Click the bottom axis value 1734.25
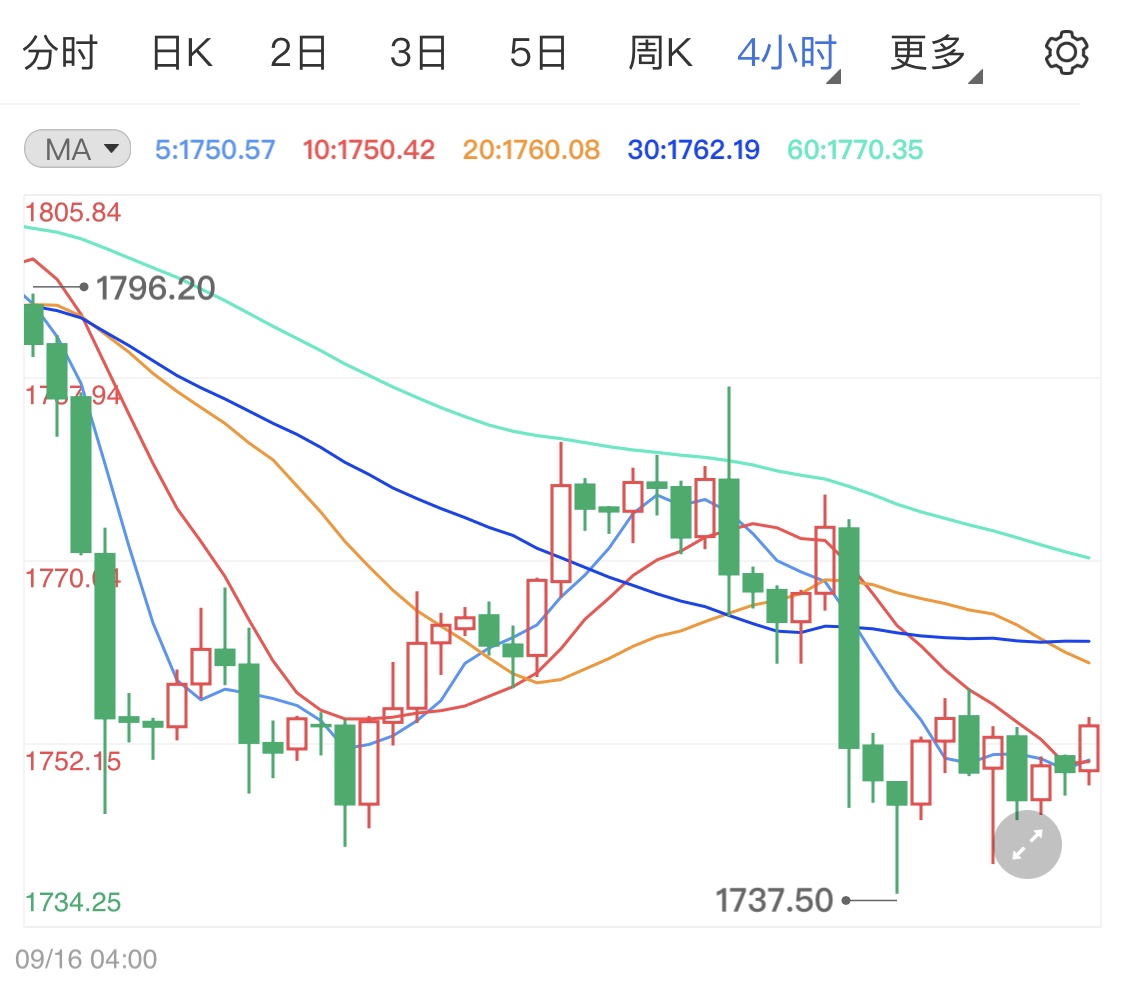 pyautogui.click(x=72, y=902)
